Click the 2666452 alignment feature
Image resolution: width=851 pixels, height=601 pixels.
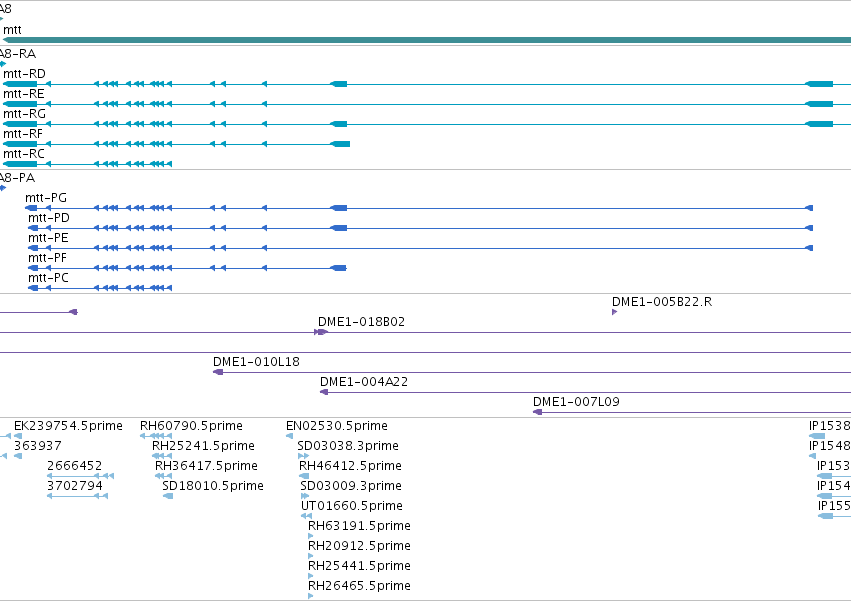[x=80, y=477]
